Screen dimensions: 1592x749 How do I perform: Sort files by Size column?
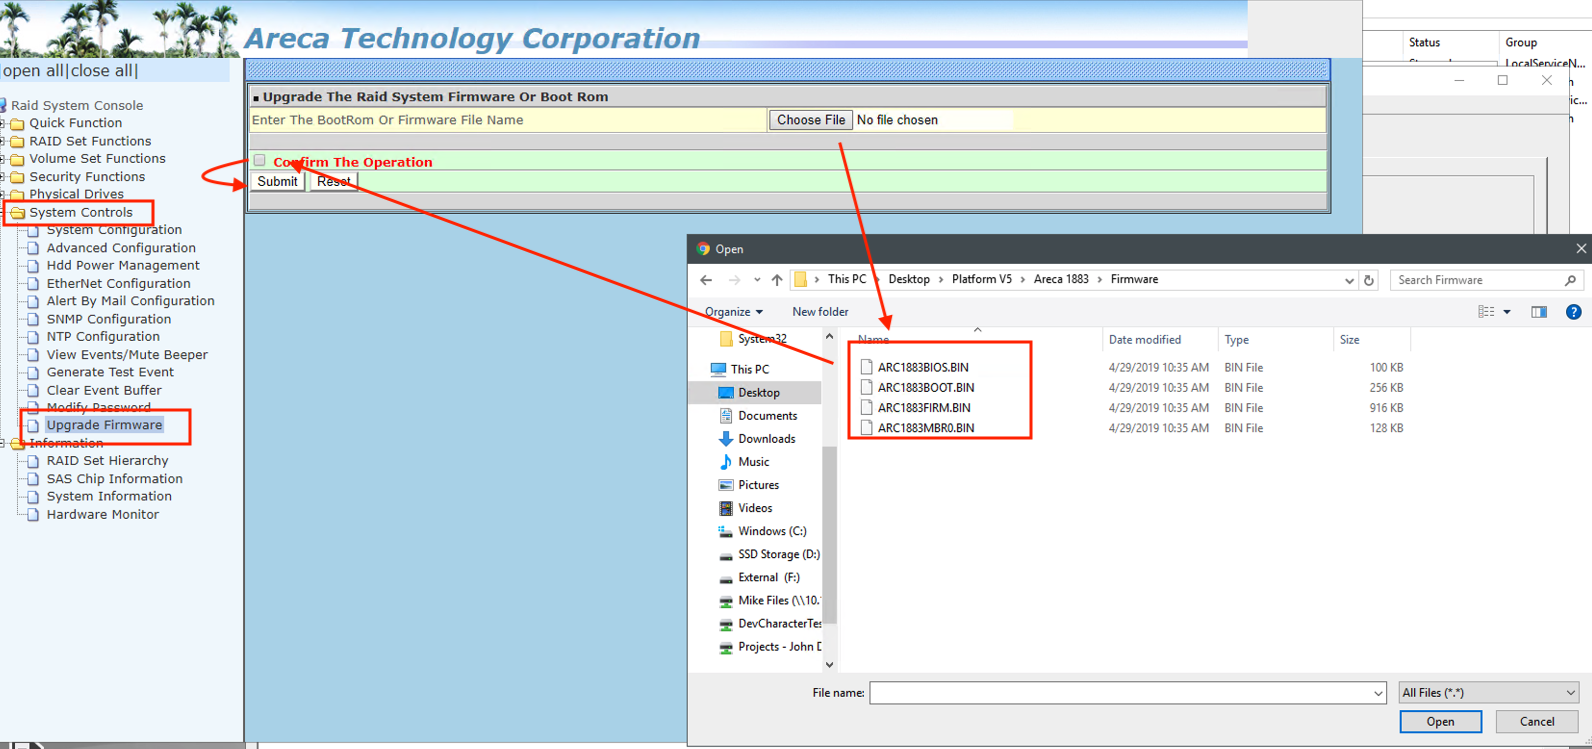click(1350, 340)
